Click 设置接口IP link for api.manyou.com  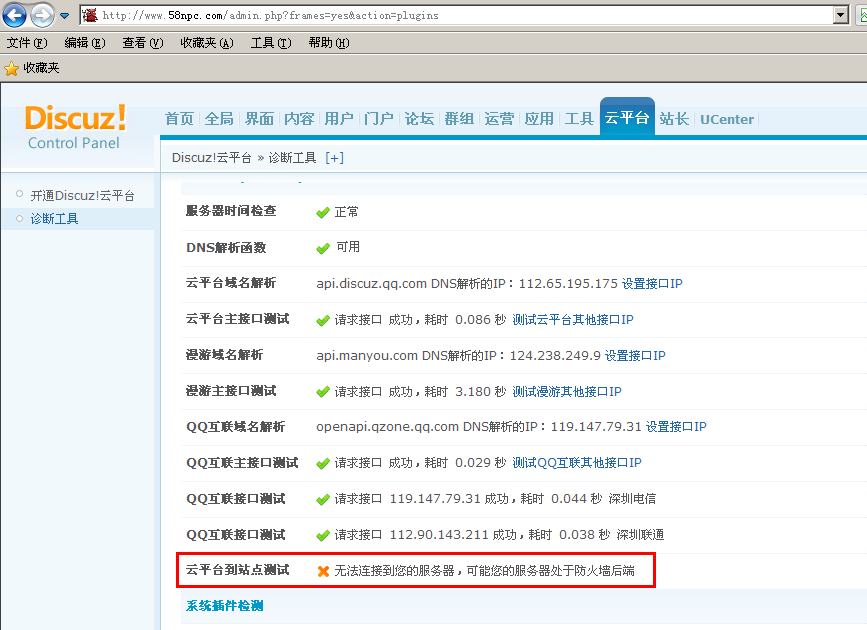pos(635,356)
